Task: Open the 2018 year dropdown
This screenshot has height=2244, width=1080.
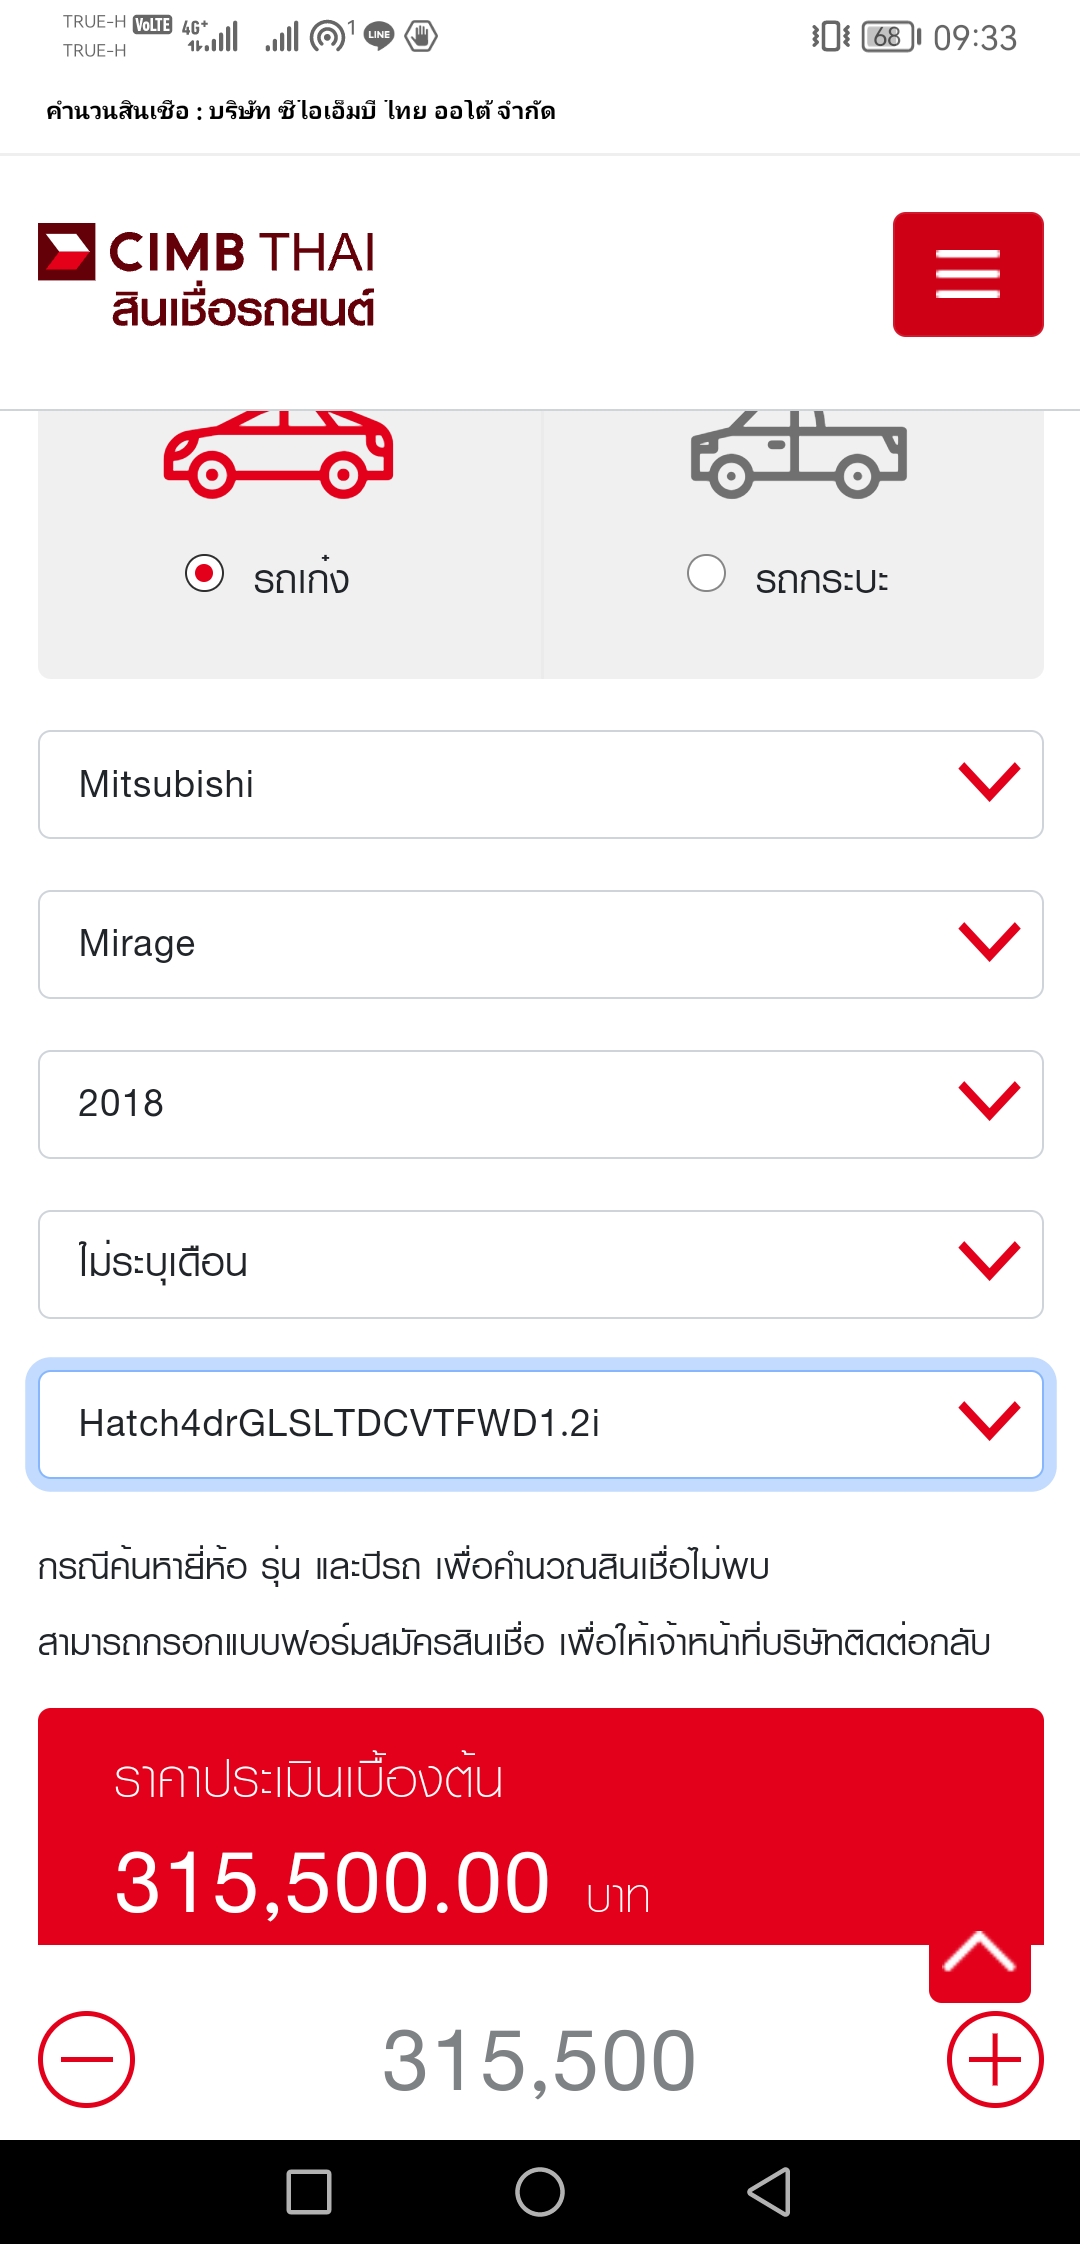Action: pyautogui.click(x=540, y=1104)
